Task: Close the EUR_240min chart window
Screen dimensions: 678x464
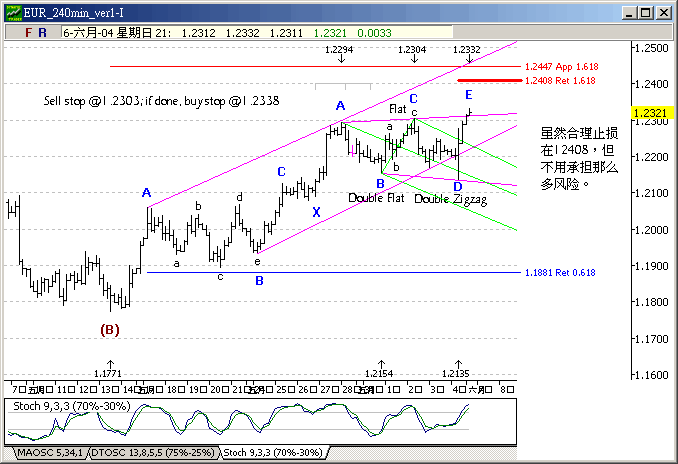Action: [x=663, y=13]
